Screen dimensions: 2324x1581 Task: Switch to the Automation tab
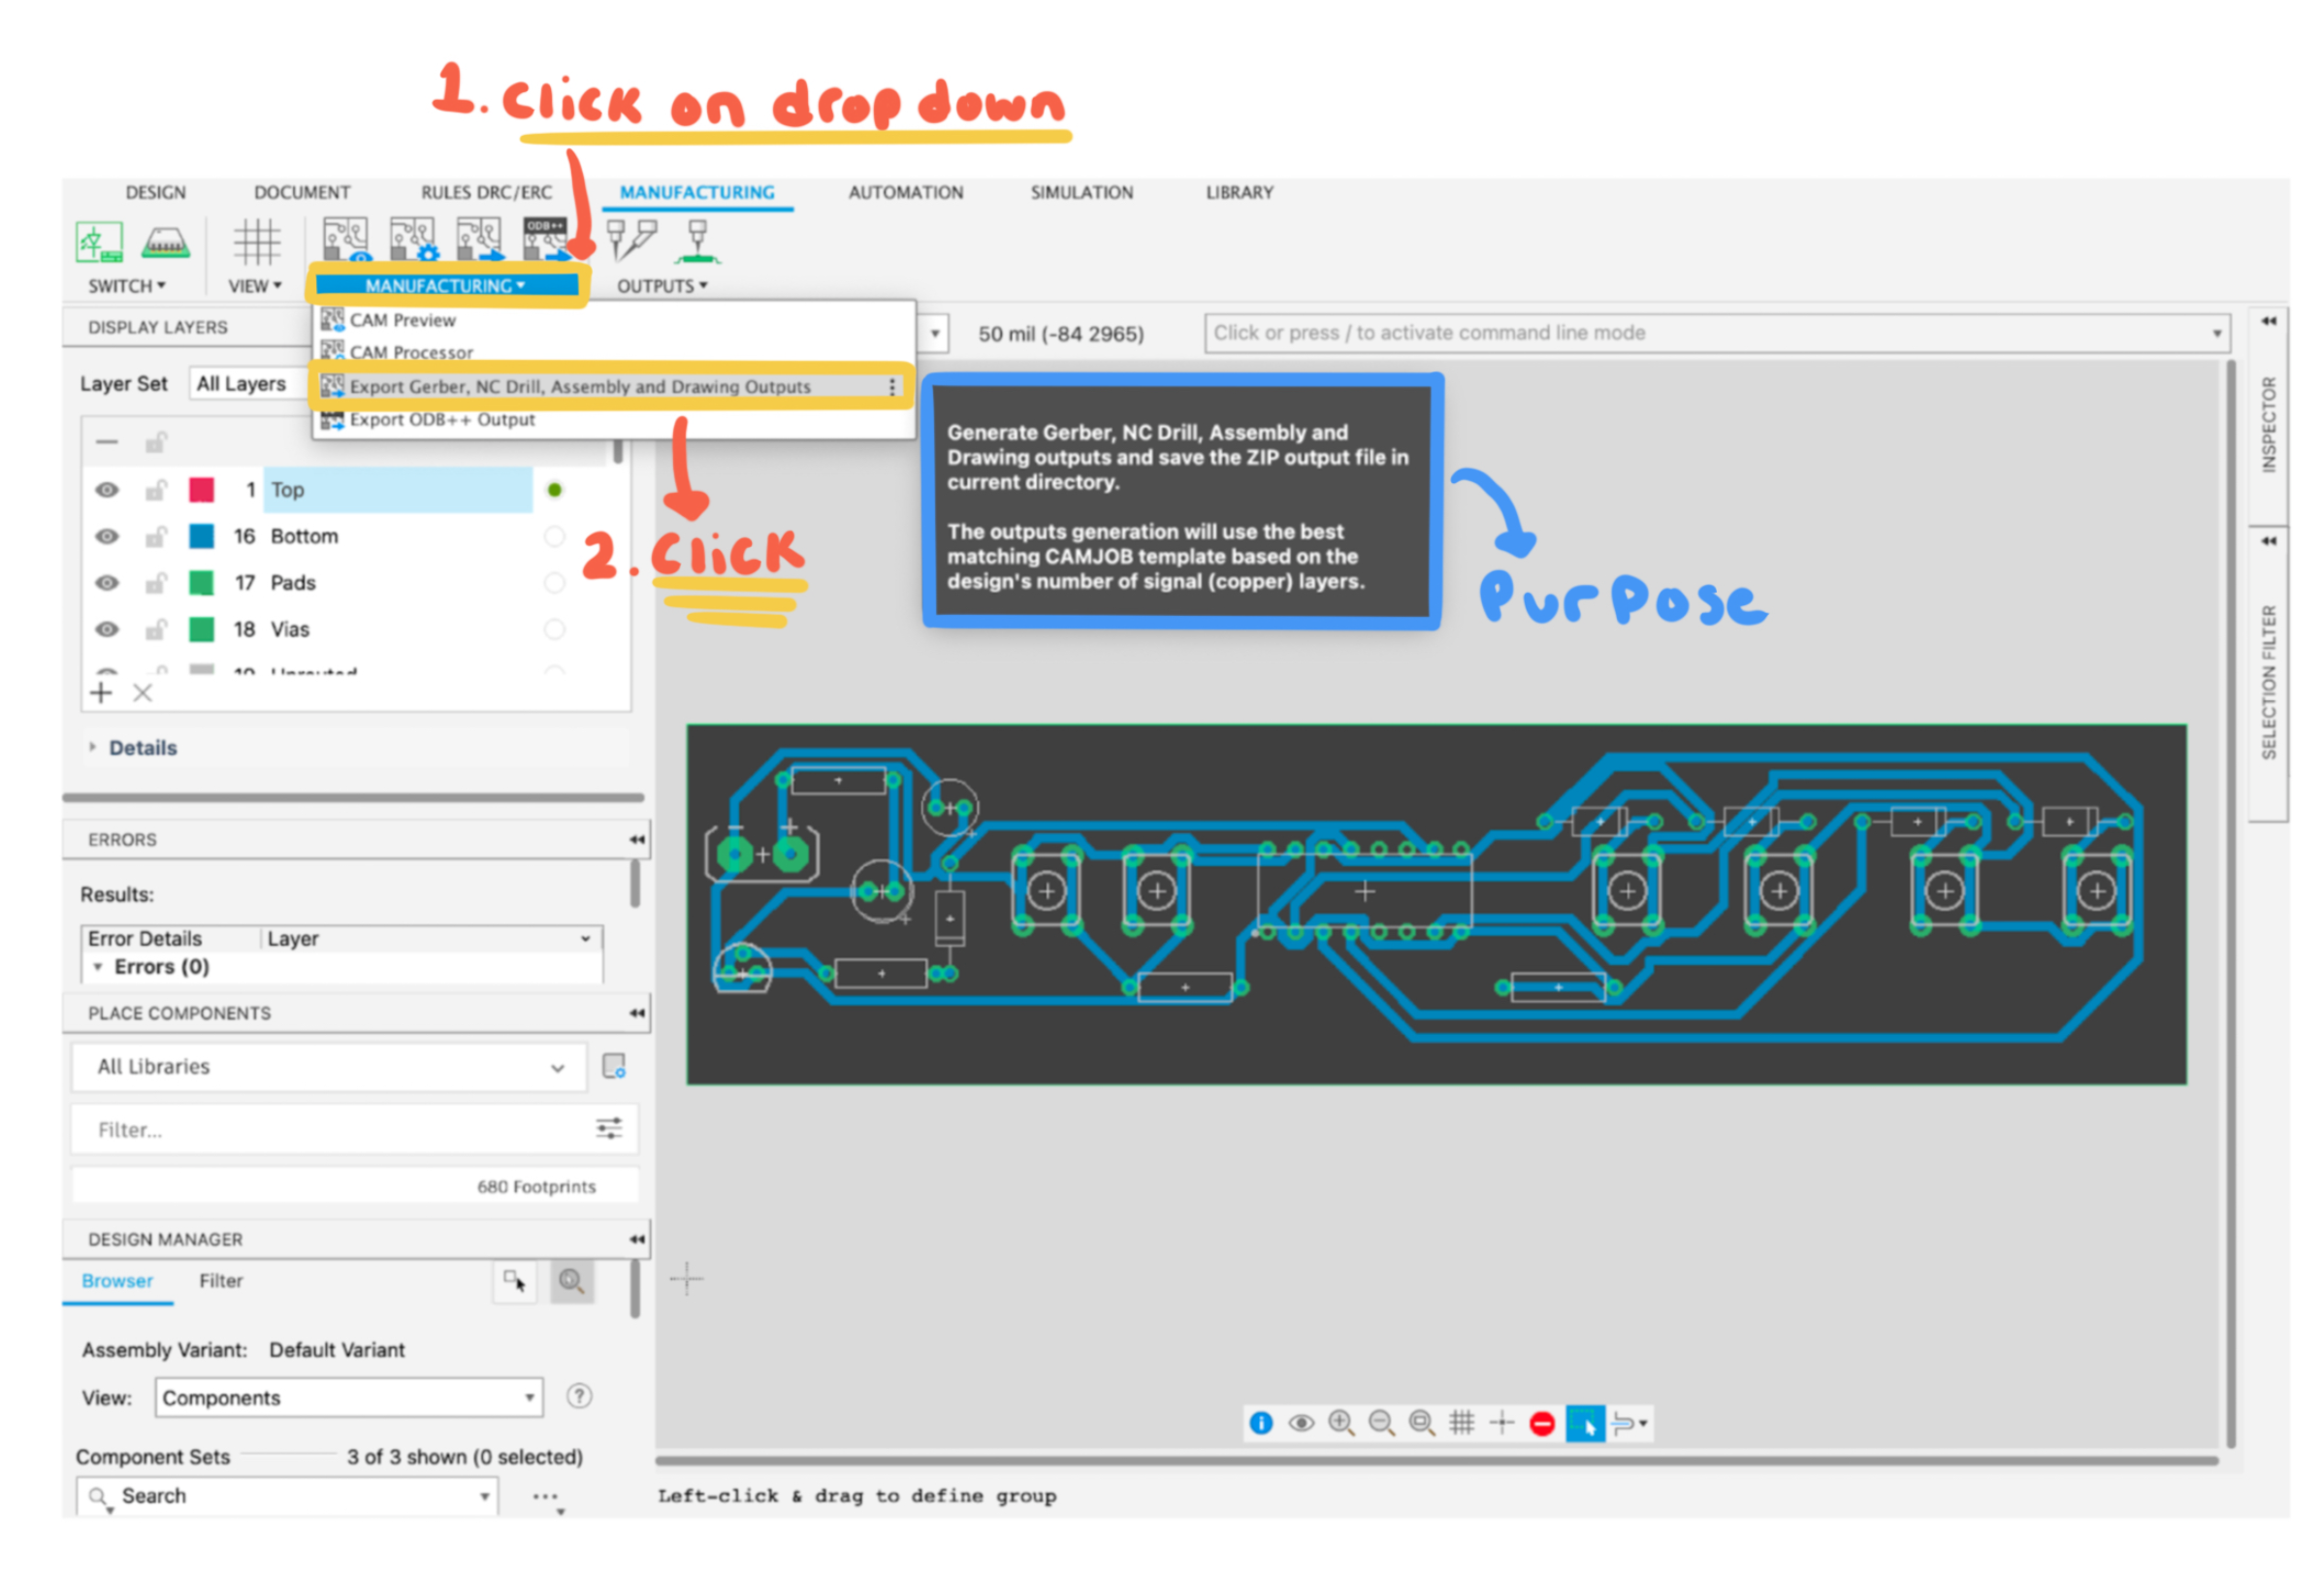point(905,192)
